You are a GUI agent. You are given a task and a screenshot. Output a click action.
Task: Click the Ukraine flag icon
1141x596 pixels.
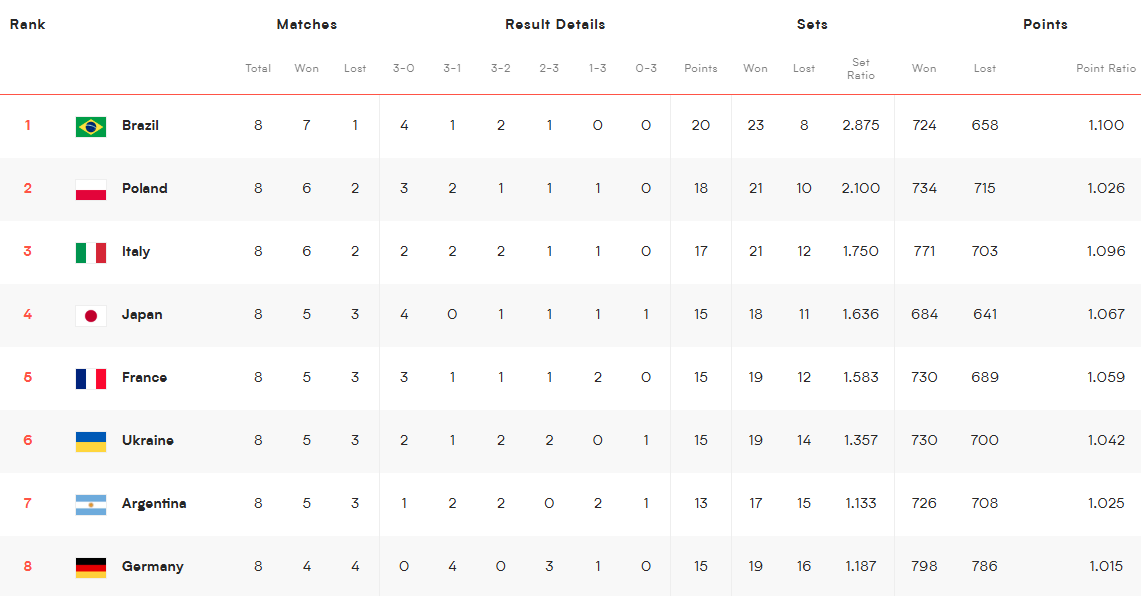(91, 442)
